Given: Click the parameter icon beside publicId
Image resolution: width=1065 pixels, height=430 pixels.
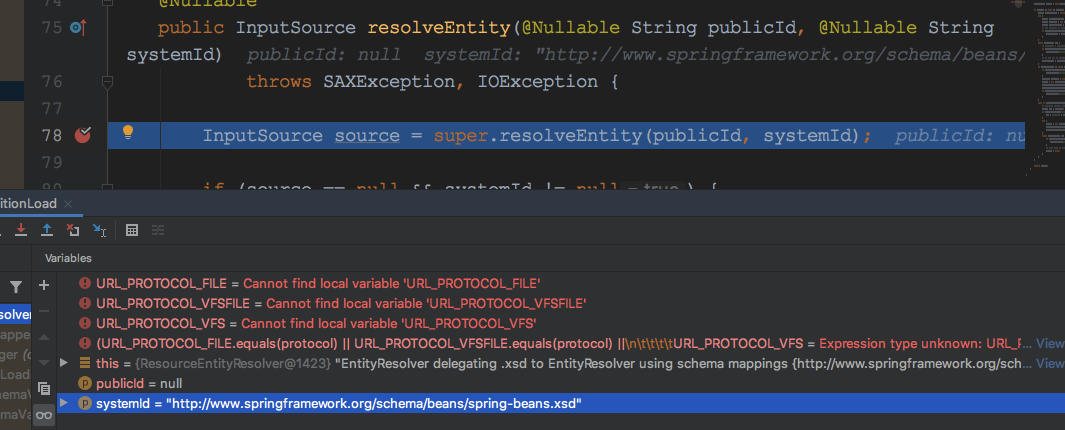Looking at the screenshot, I should pyautogui.click(x=85, y=383).
